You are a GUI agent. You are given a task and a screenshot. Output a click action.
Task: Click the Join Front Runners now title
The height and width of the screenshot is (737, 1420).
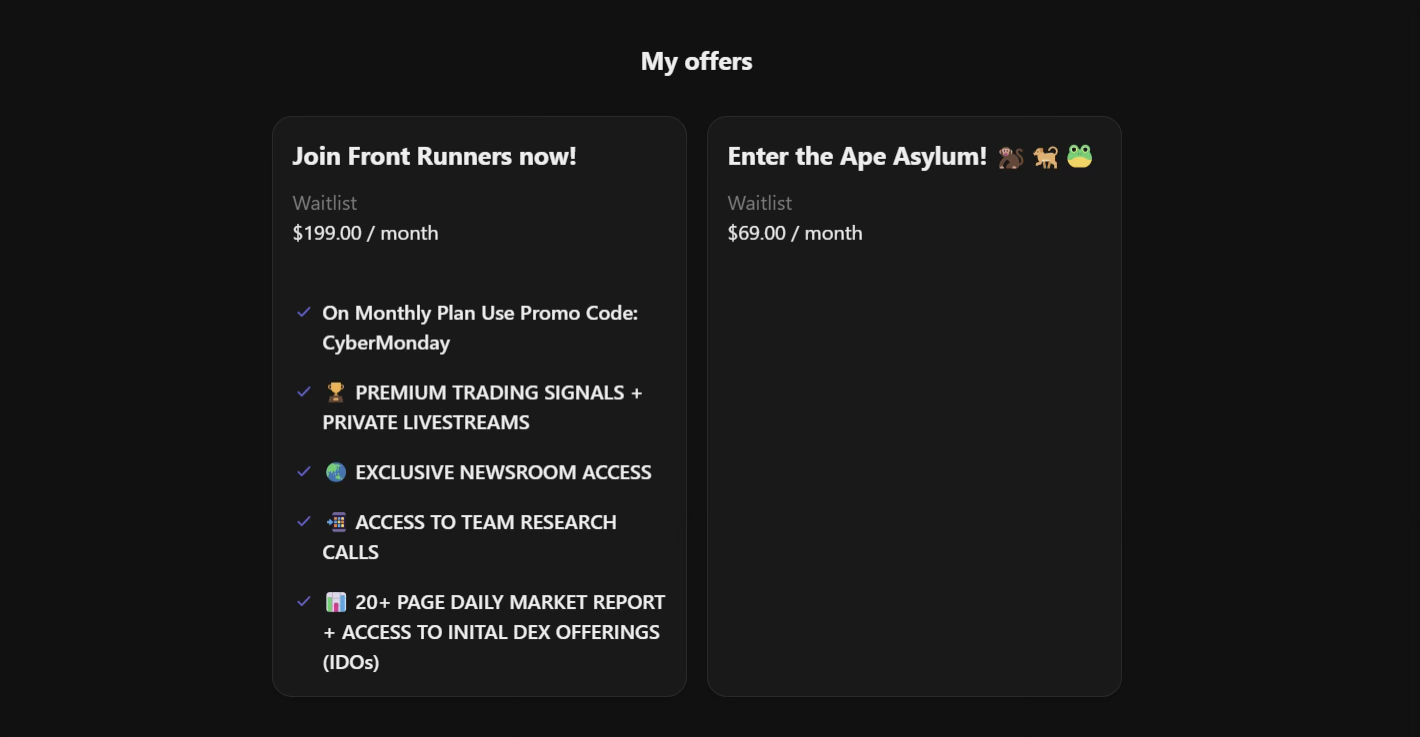click(434, 156)
